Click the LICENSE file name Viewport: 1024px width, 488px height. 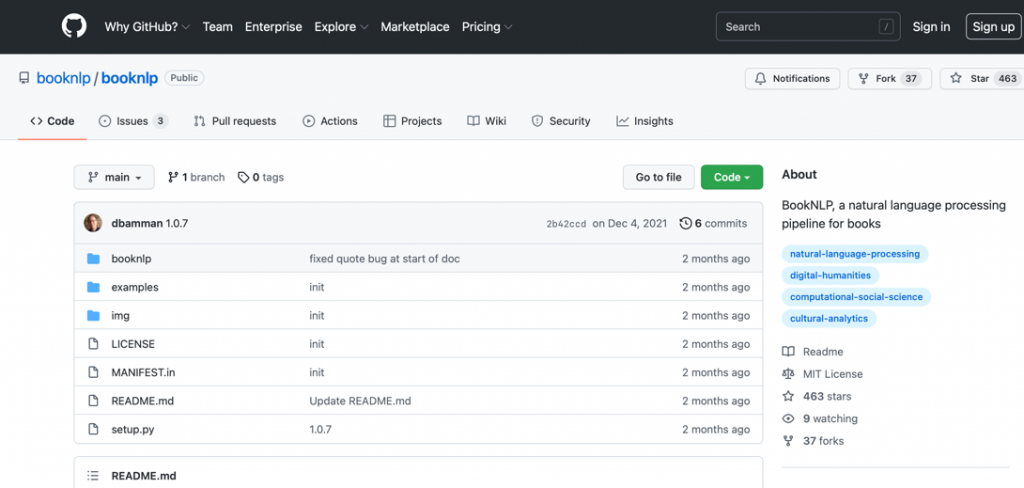click(133, 344)
